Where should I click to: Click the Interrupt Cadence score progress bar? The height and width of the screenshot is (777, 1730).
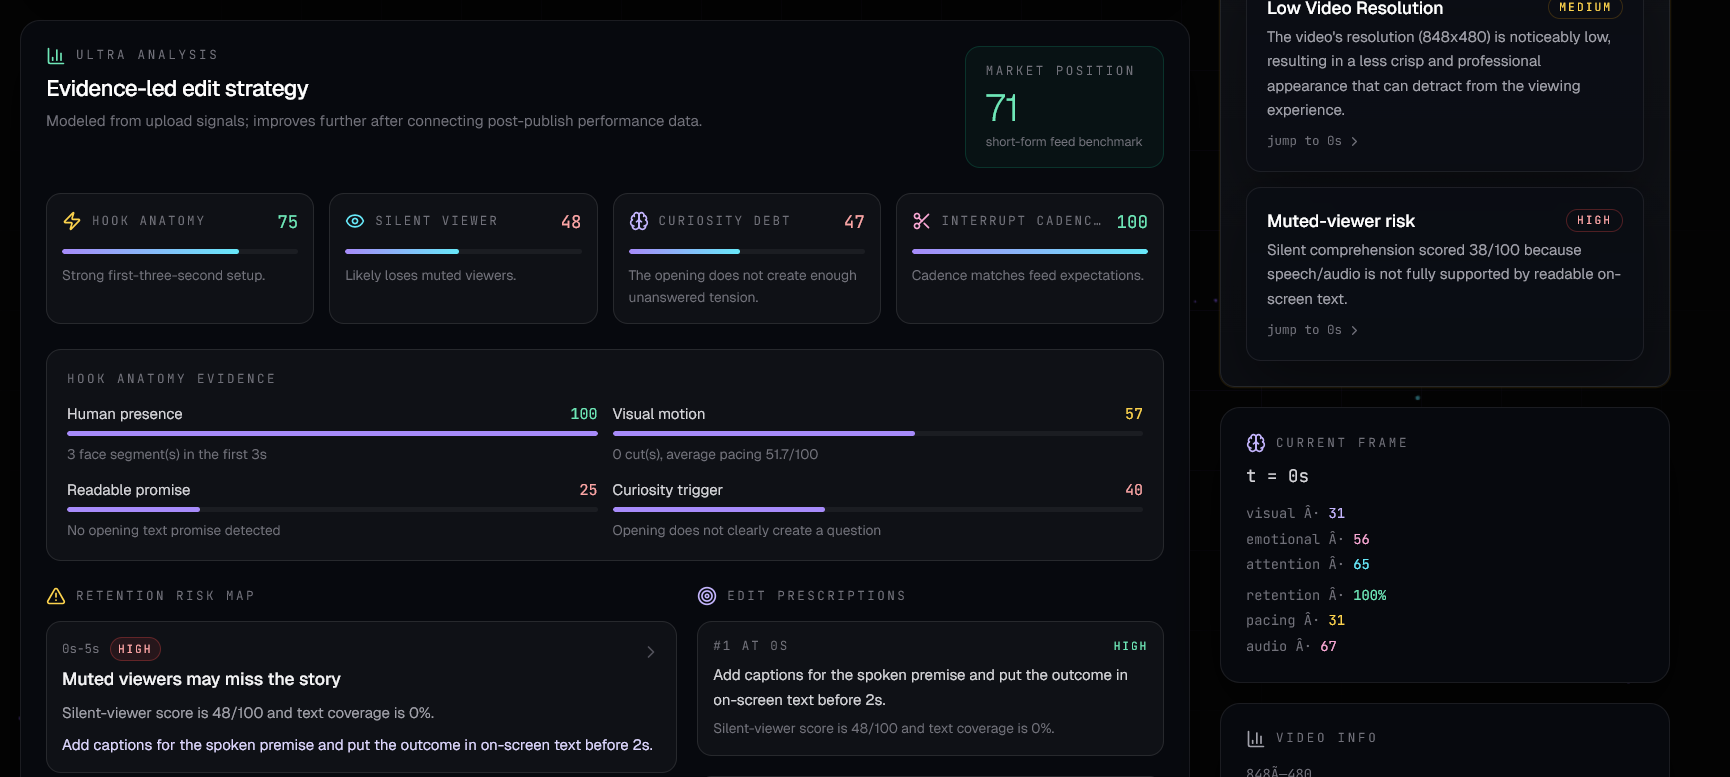1030,251
